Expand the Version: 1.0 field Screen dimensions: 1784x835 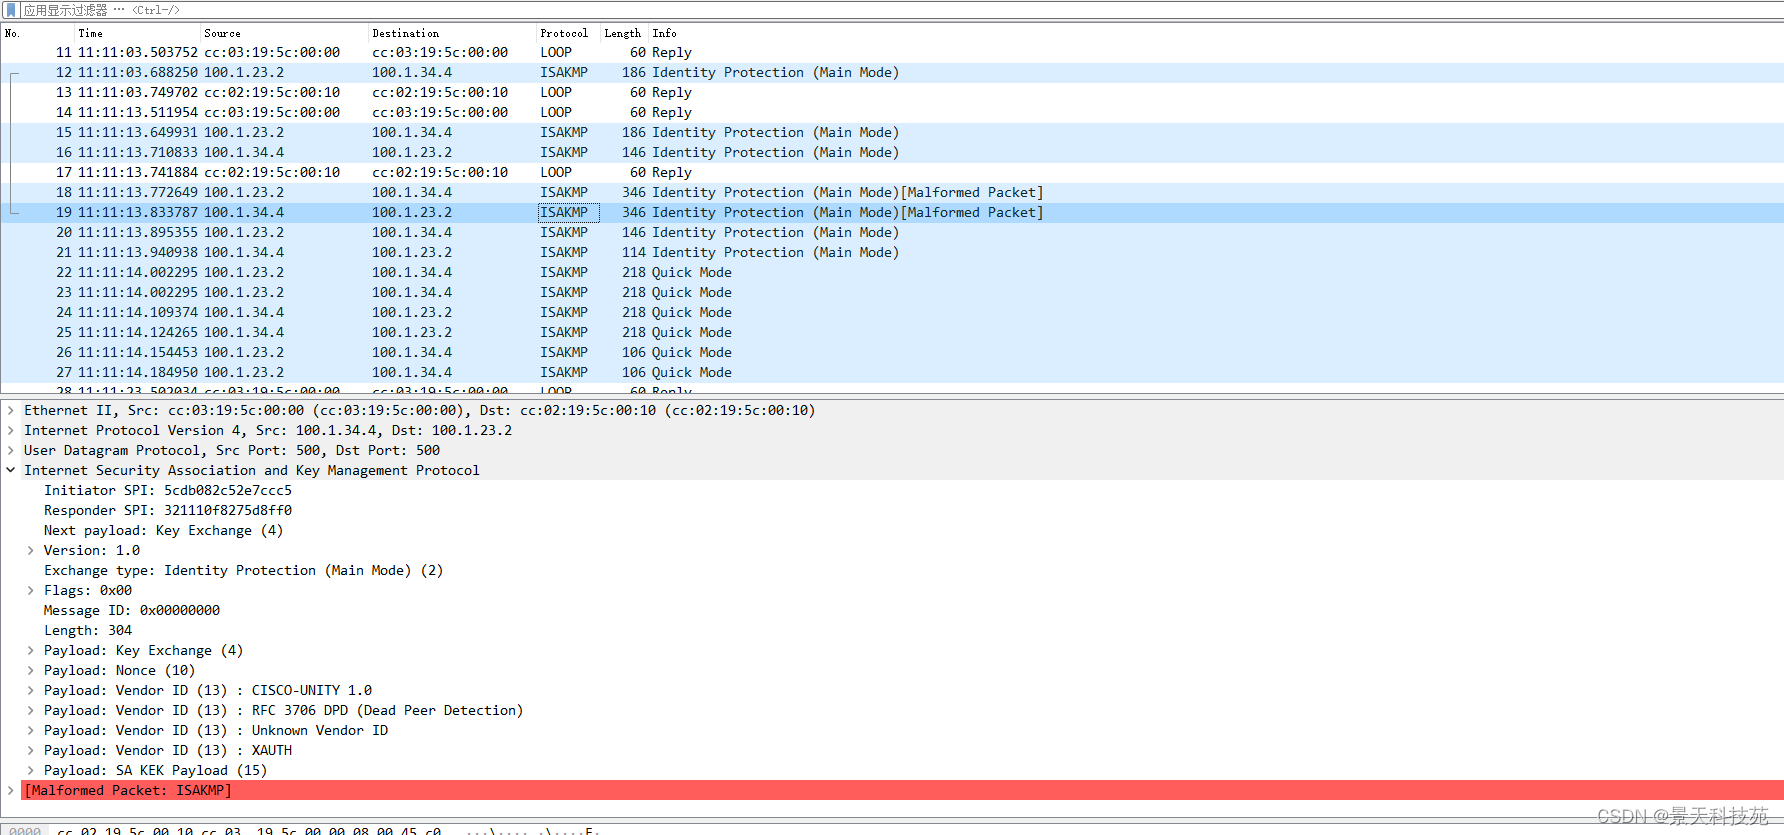[x=31, y=550]
